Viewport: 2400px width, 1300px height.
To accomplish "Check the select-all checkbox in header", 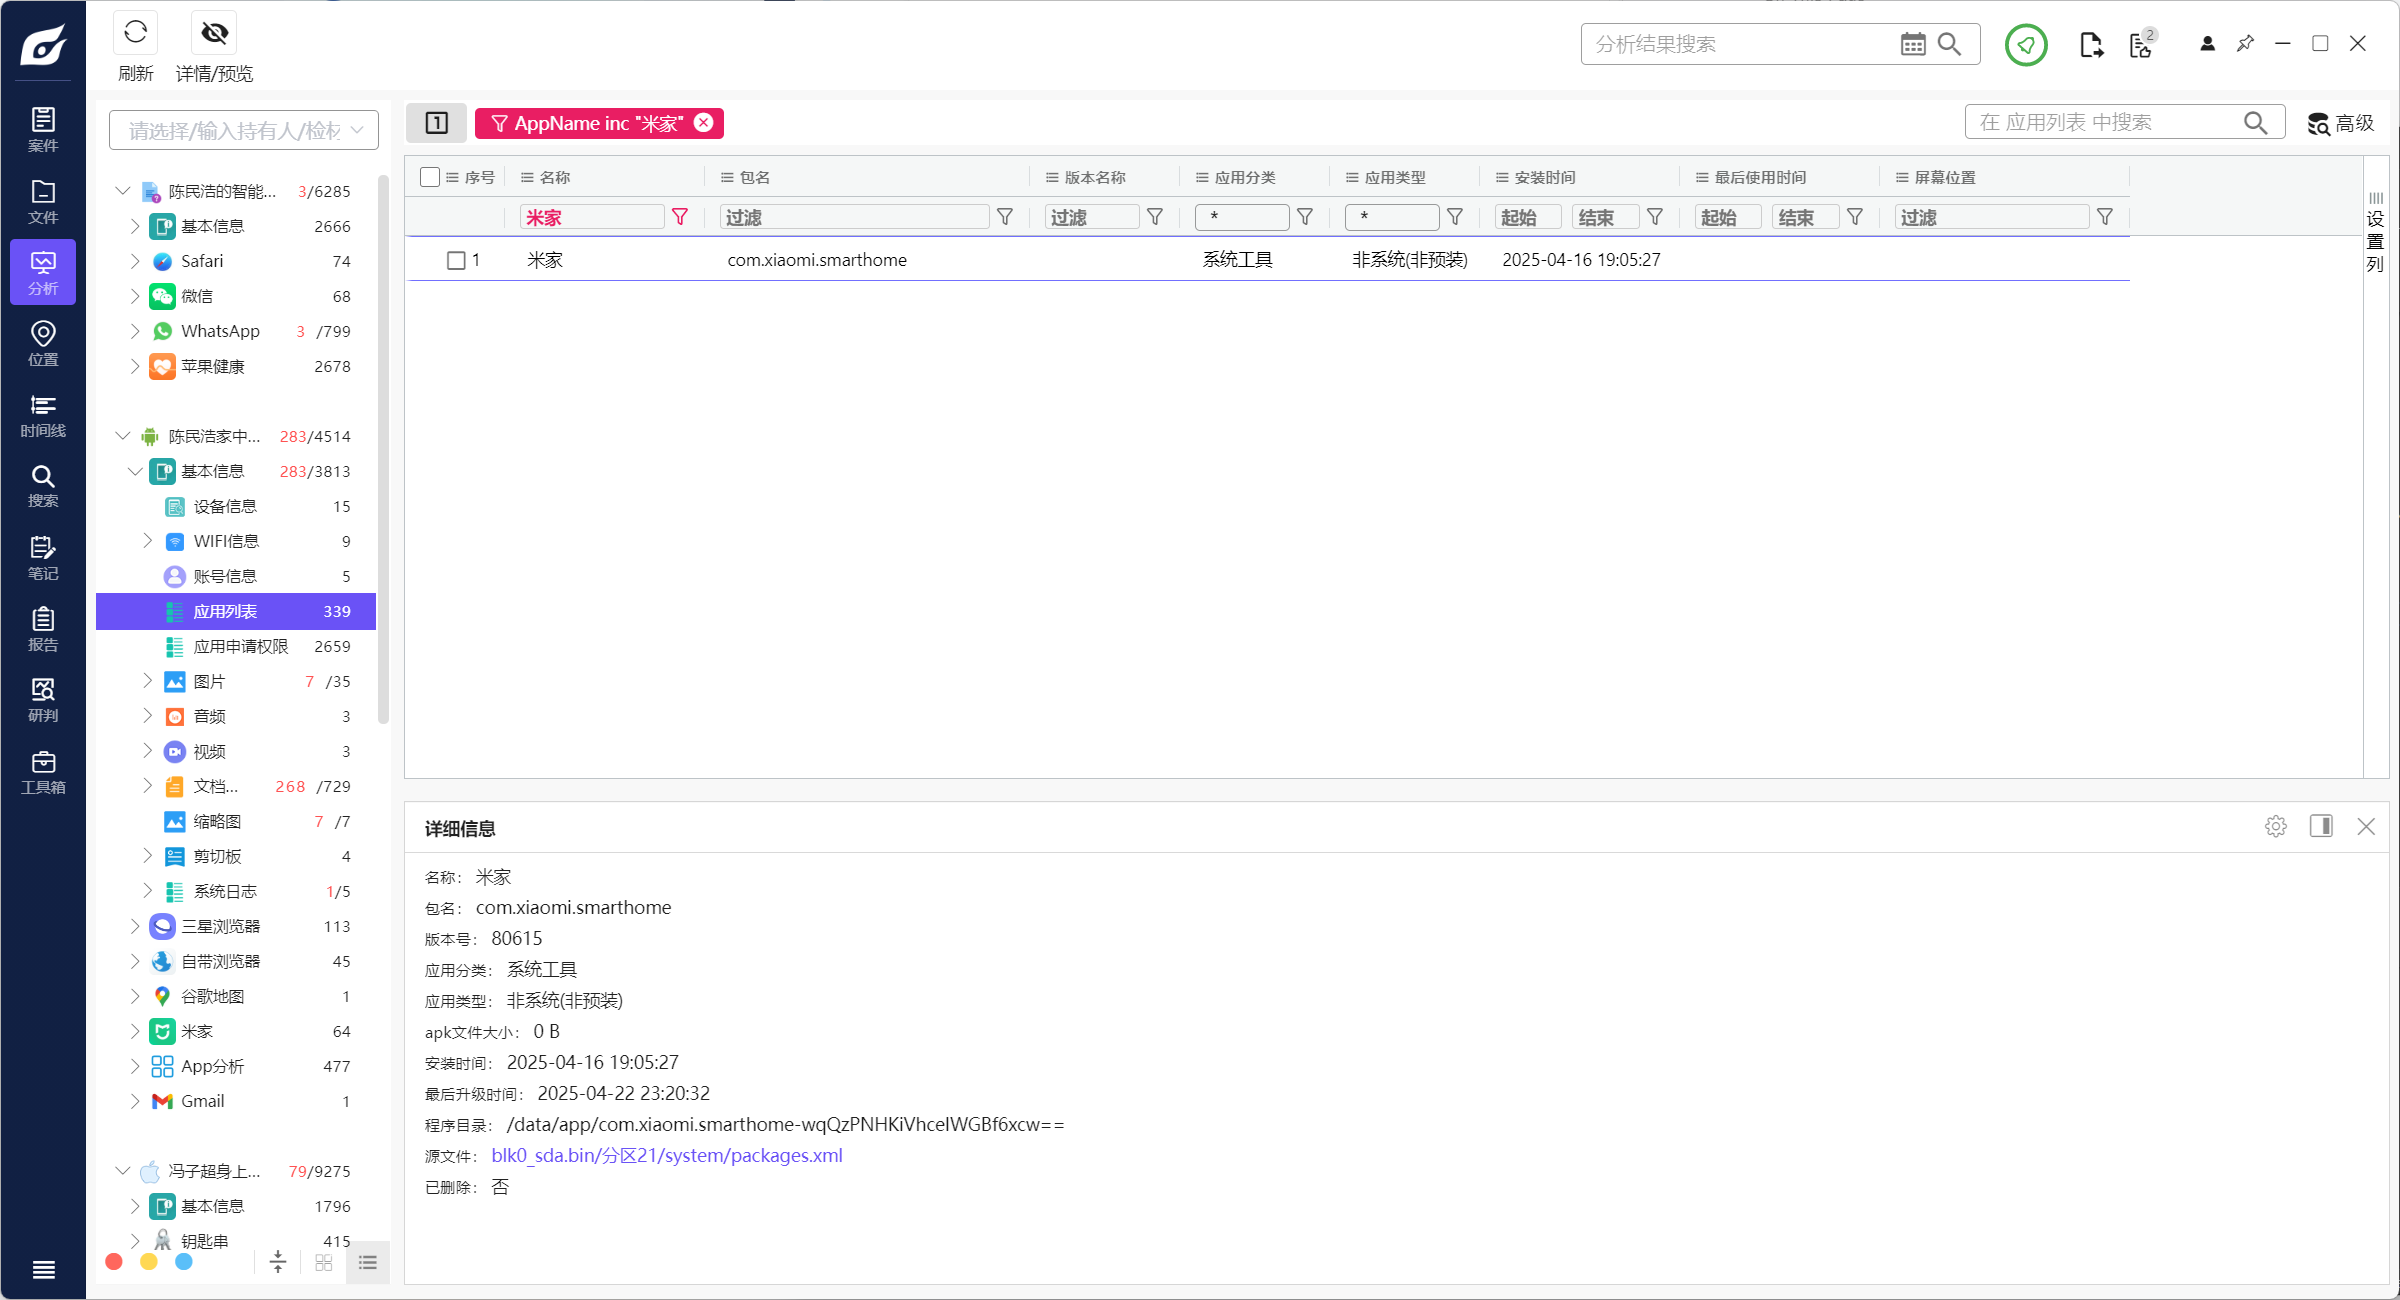I will (x=430, y=177).
